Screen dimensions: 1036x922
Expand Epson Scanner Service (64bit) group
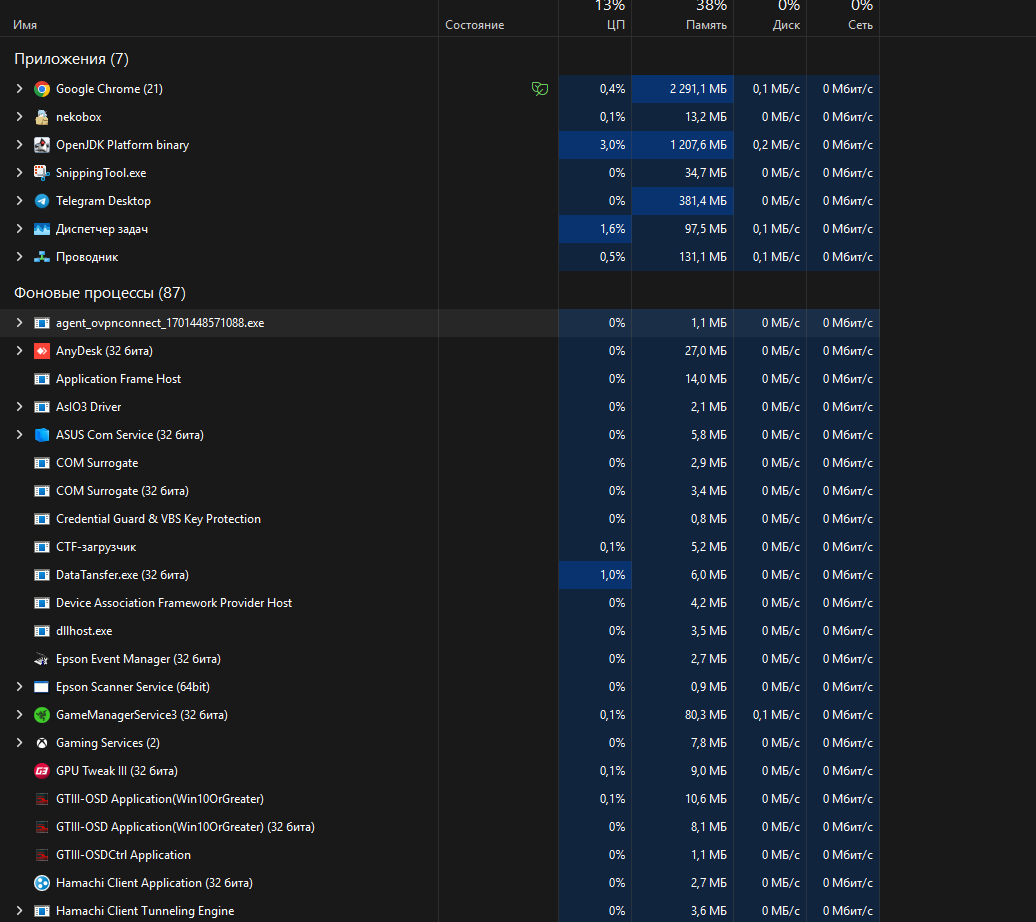pyautogui.click(x=19, y=687)
